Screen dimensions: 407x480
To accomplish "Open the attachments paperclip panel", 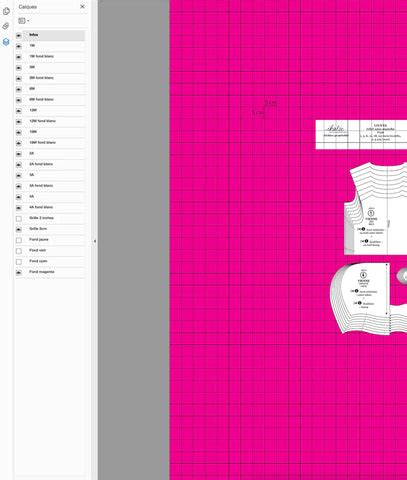I will [x=6, y=26].
